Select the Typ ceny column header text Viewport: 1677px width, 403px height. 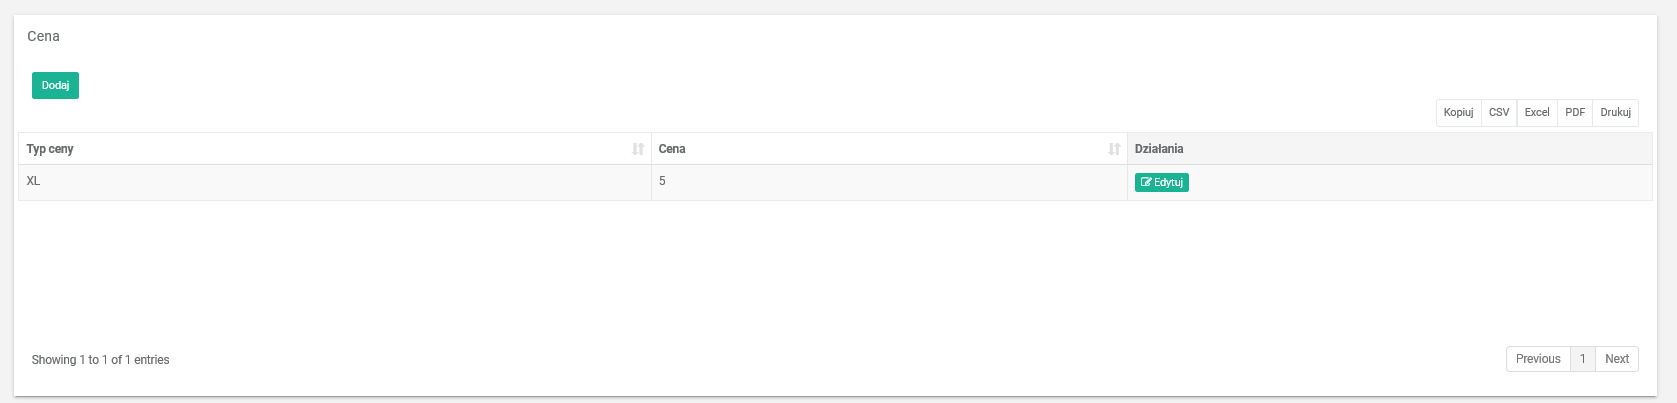[50, 149]
